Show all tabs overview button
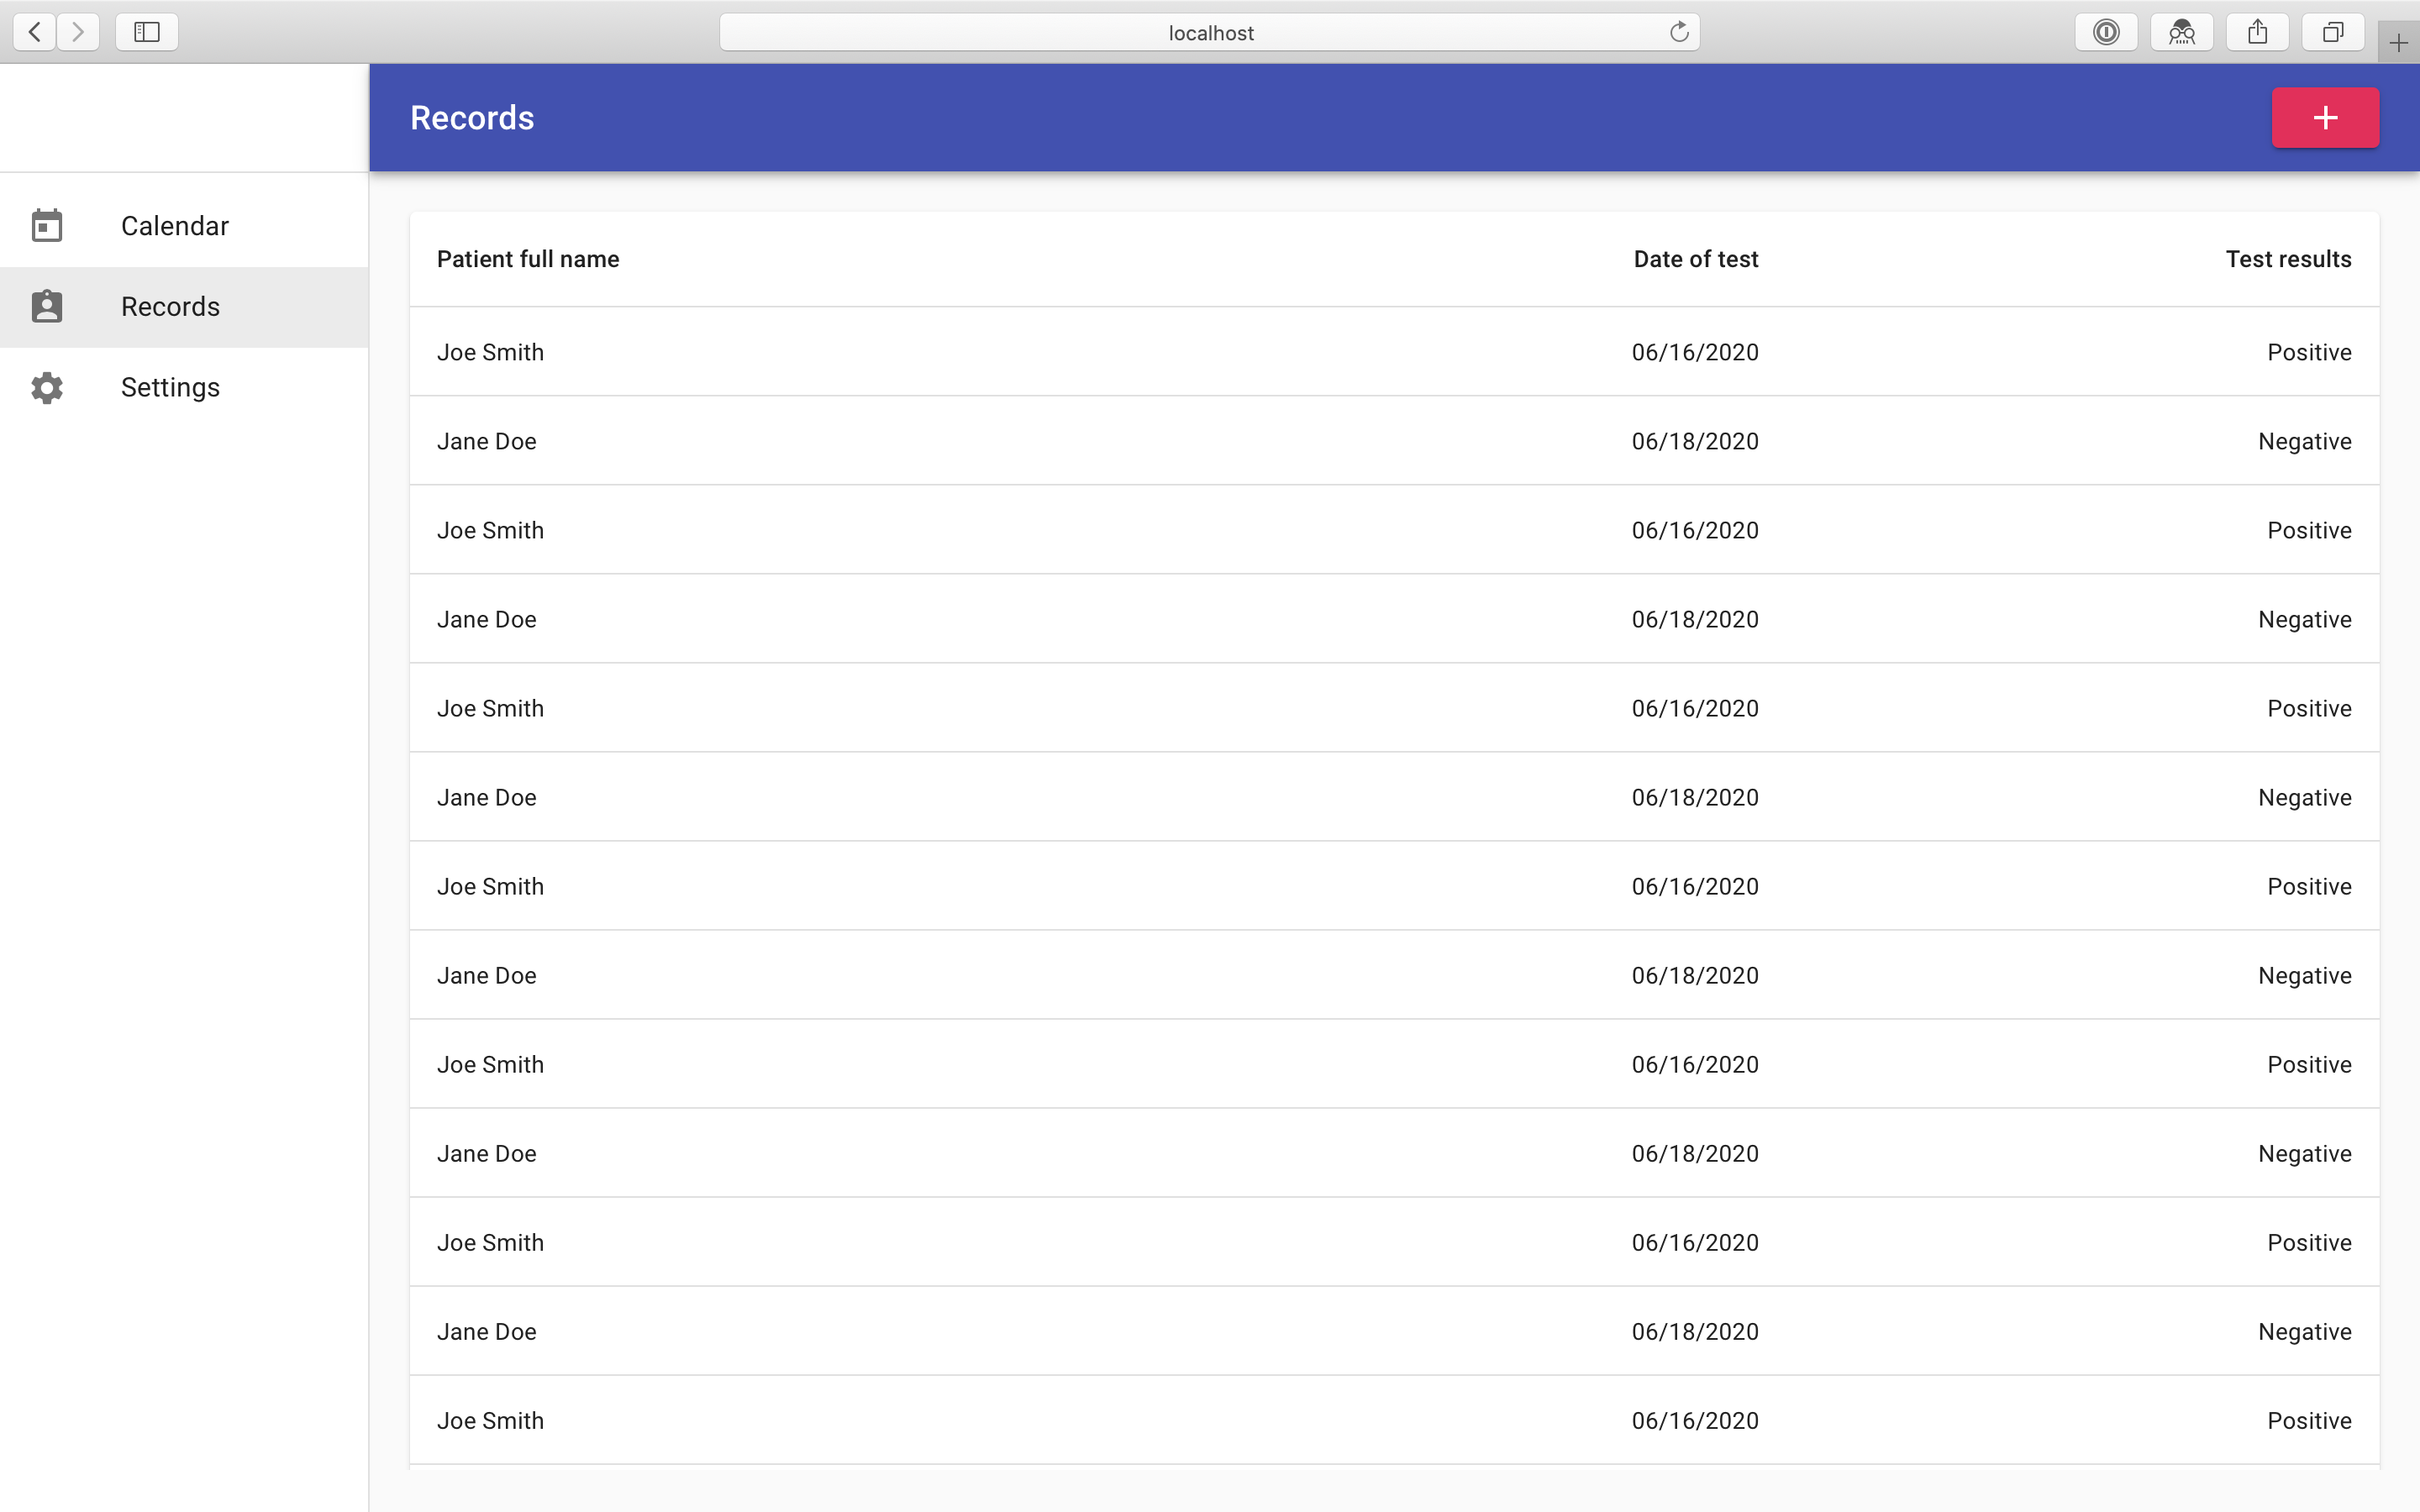 click(x=2332, y=32)
